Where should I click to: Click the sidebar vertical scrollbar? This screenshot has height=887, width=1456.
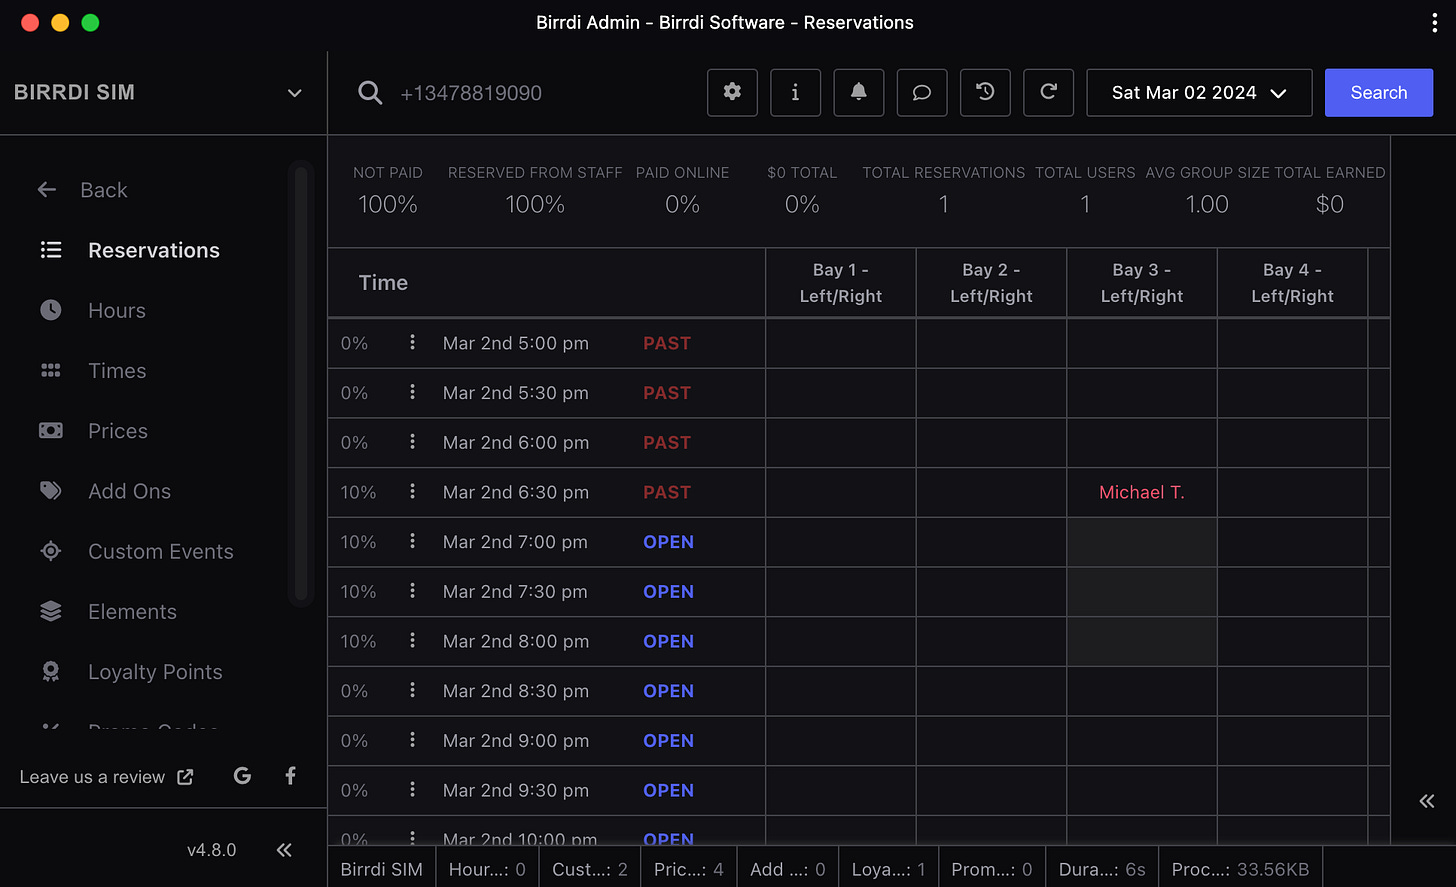300,383
